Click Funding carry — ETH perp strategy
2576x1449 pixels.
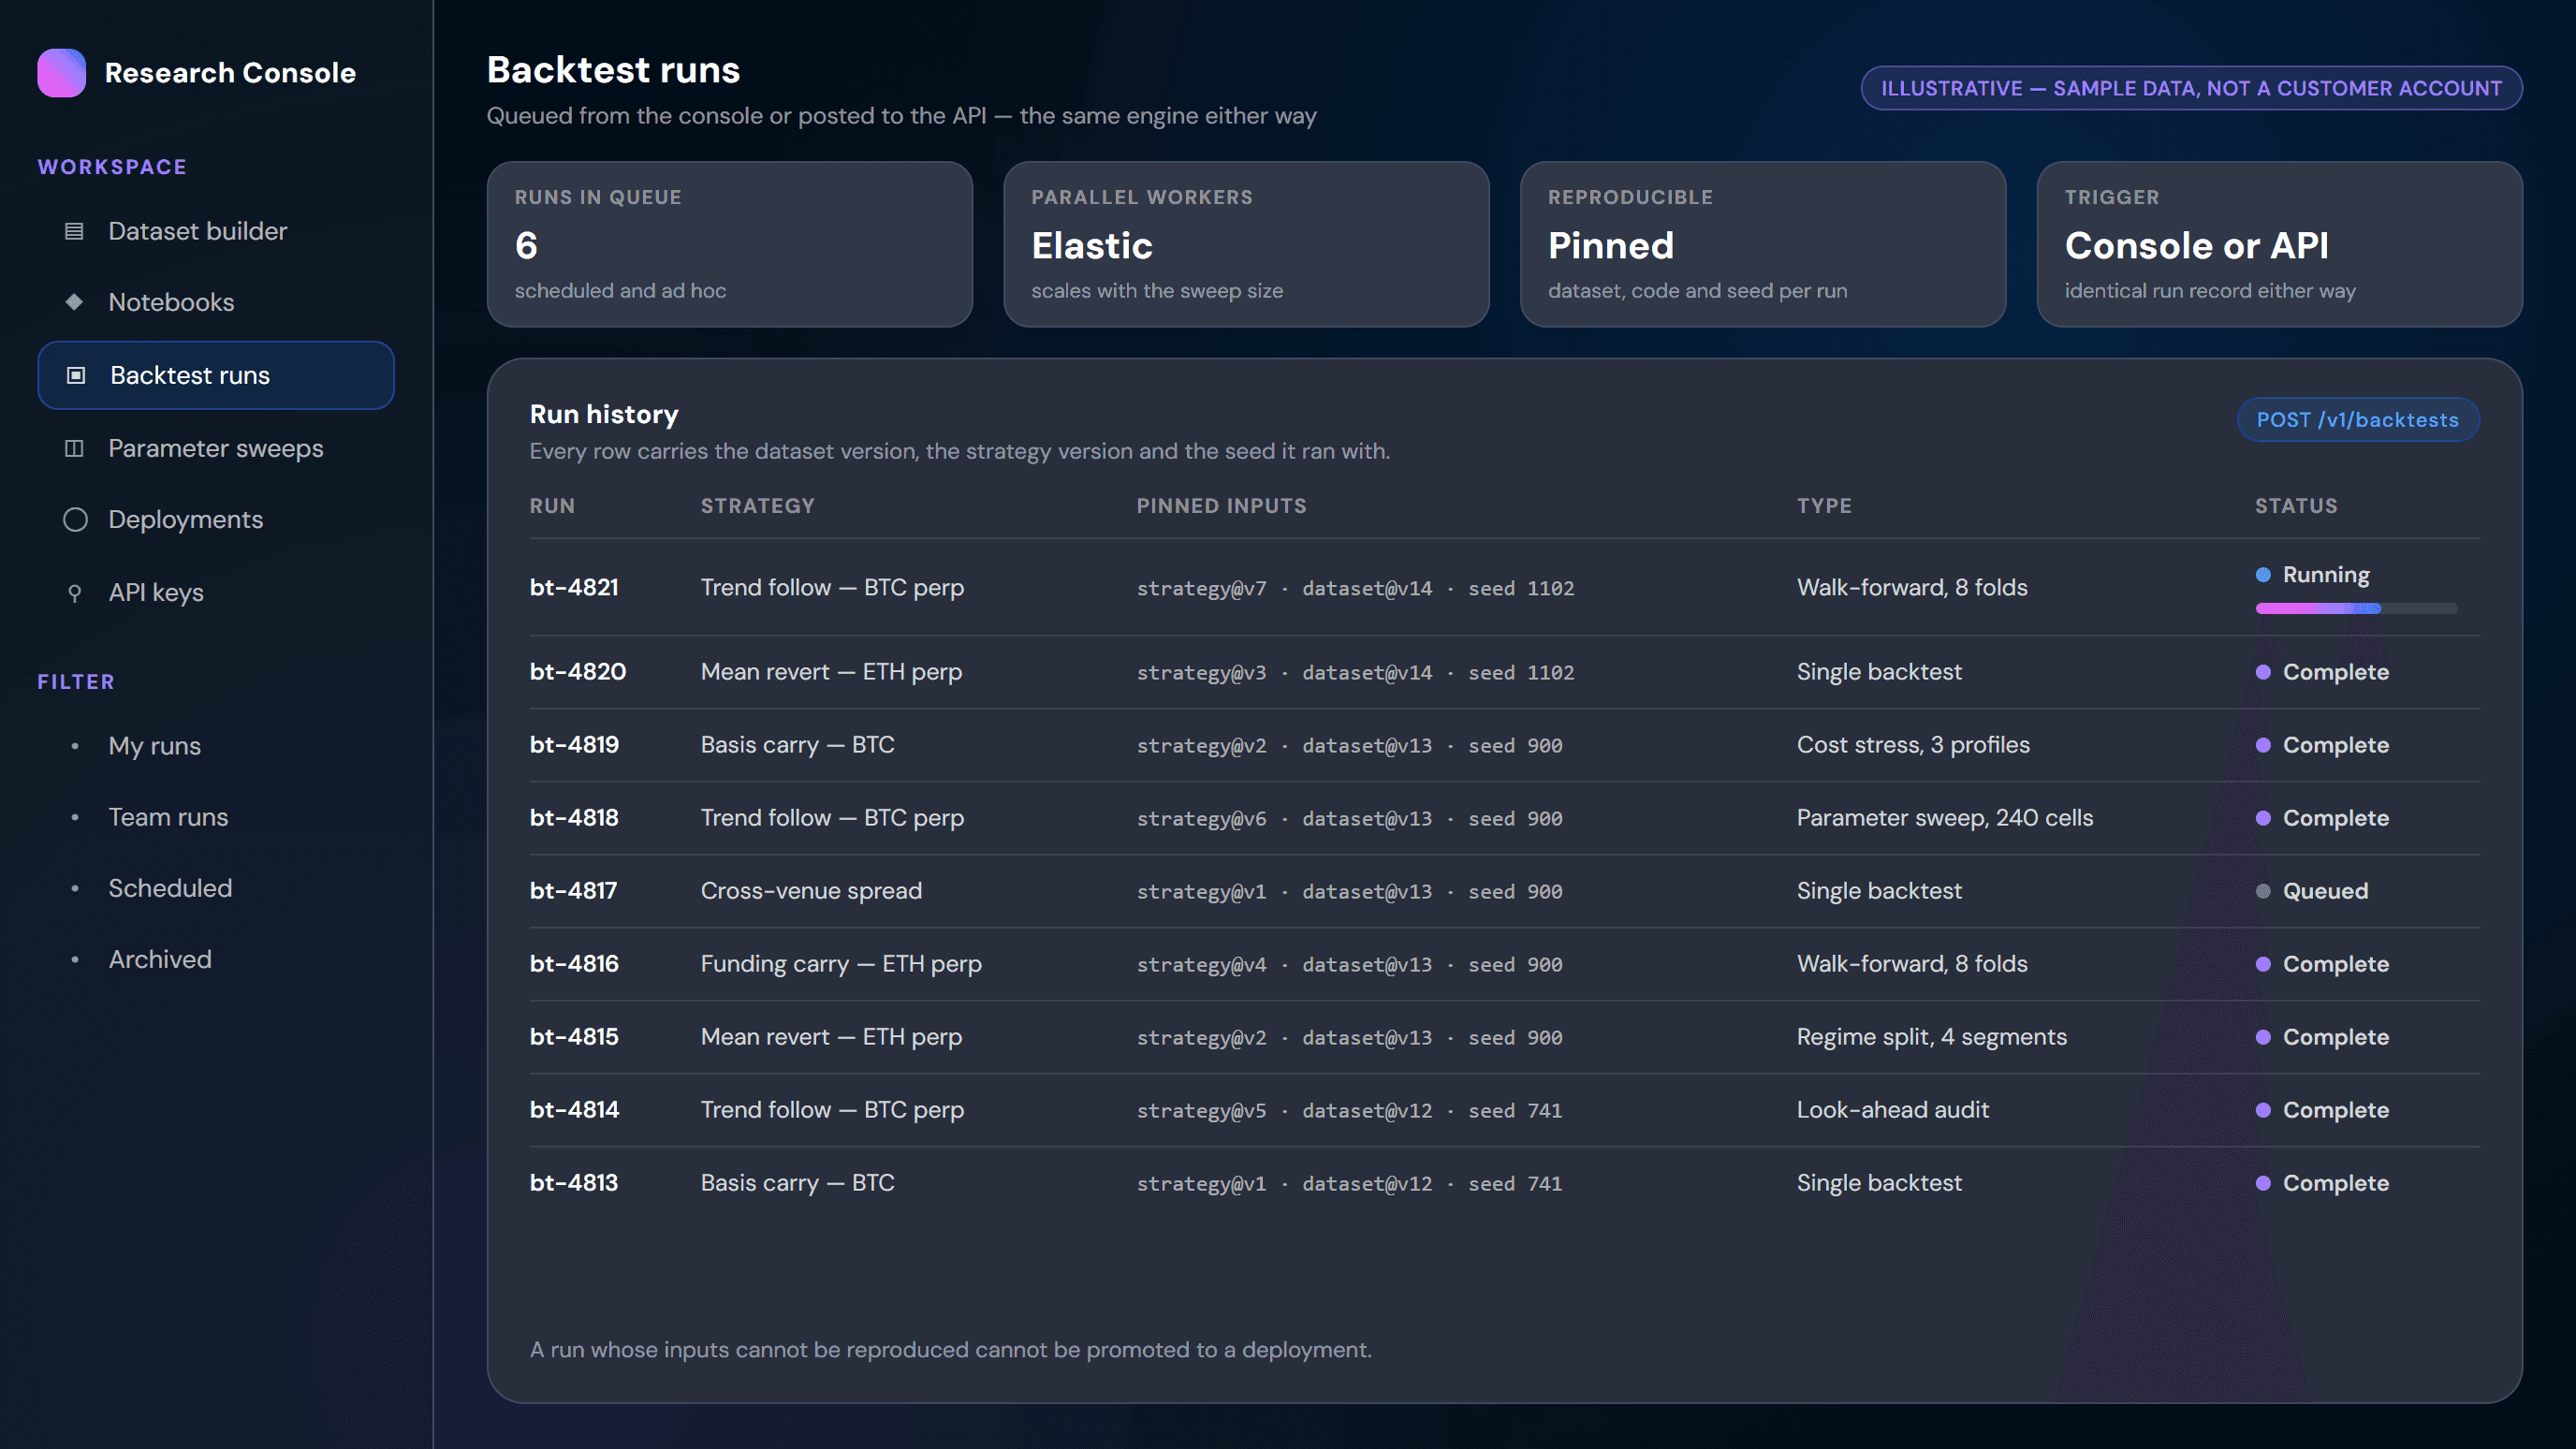(x=841, y=964)
